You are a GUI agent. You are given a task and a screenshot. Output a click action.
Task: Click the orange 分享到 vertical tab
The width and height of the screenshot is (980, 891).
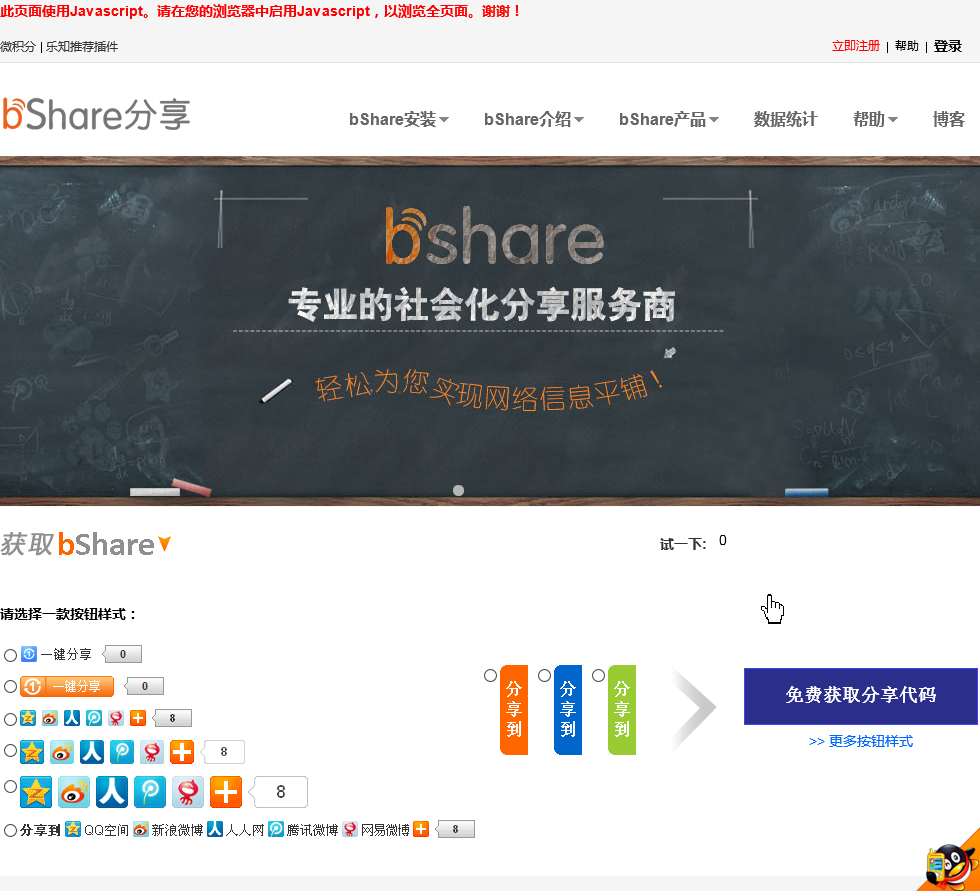[x=514, y=709]
